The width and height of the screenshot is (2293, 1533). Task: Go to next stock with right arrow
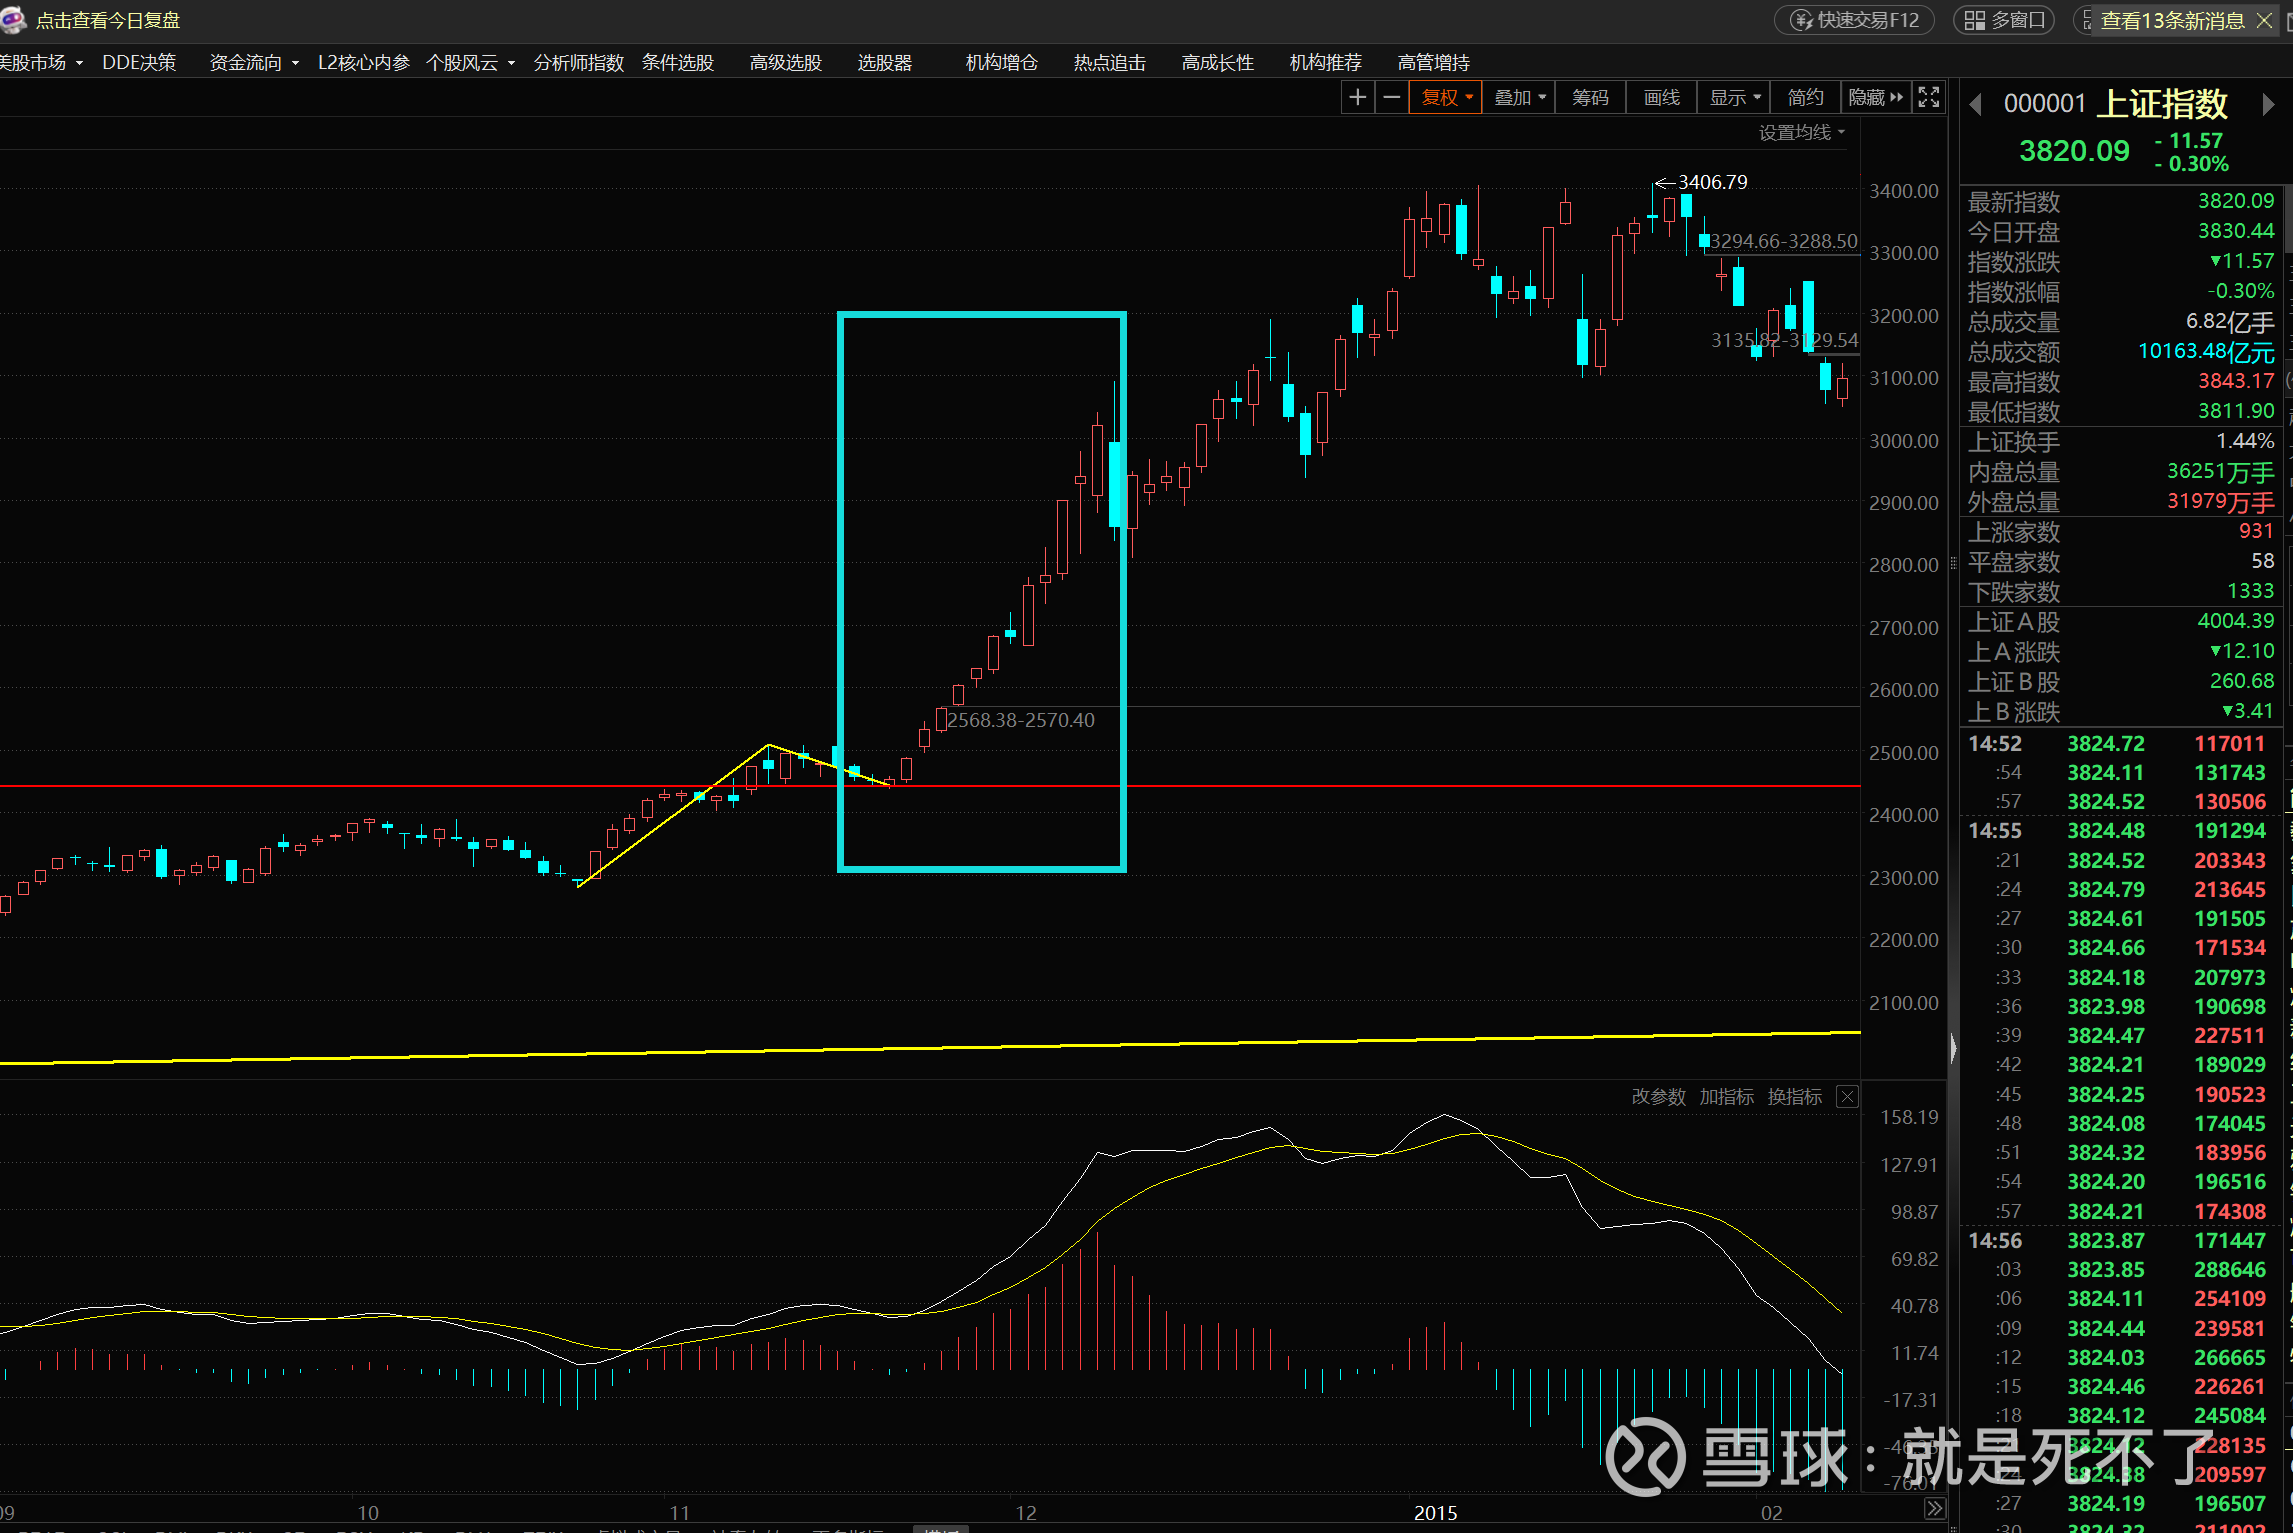click(2268, 104)
